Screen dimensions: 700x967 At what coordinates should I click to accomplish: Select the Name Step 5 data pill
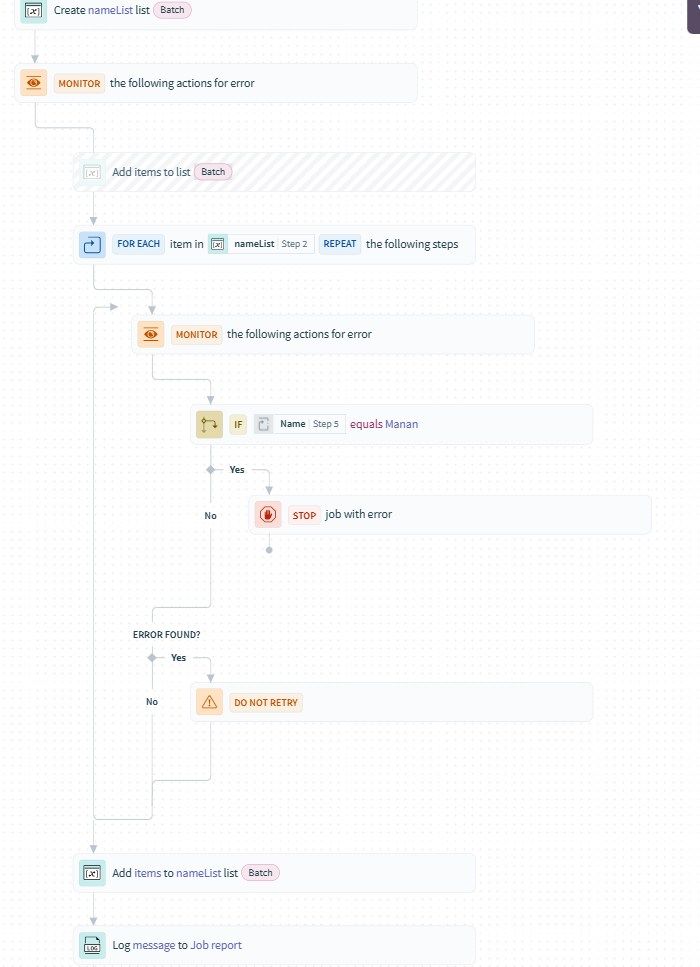pos(299,424)
